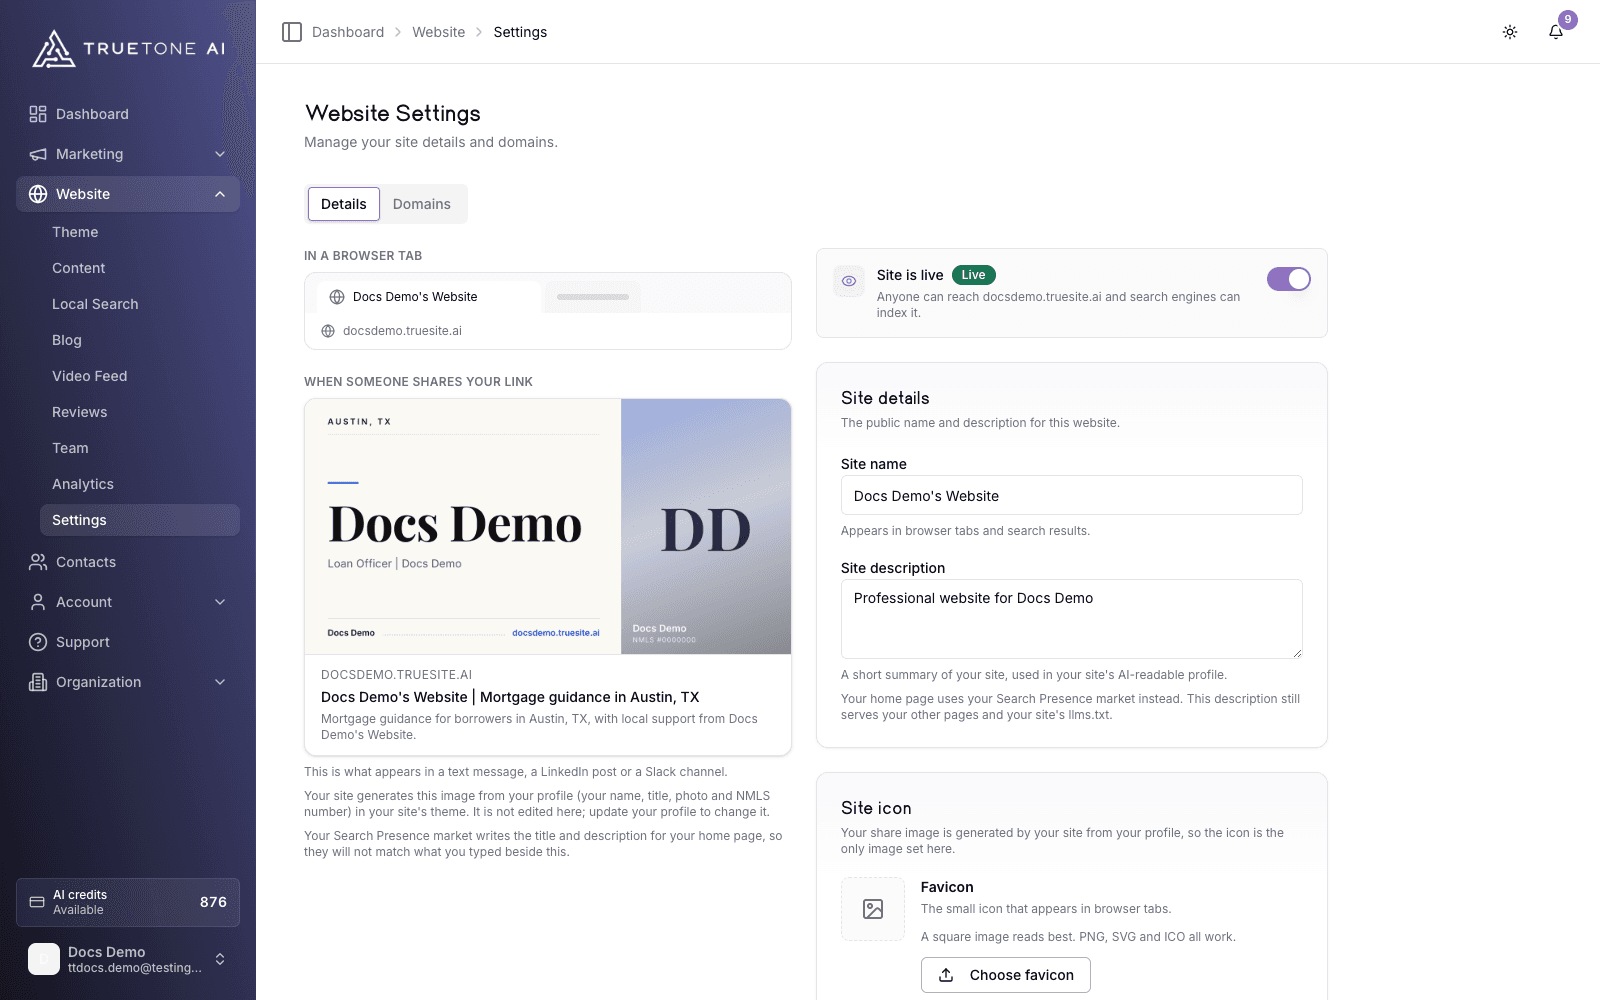The height and width of the screenshot is (1000, 1600).
Task: Open notifications bell icon
Action: coord(1556,32)
